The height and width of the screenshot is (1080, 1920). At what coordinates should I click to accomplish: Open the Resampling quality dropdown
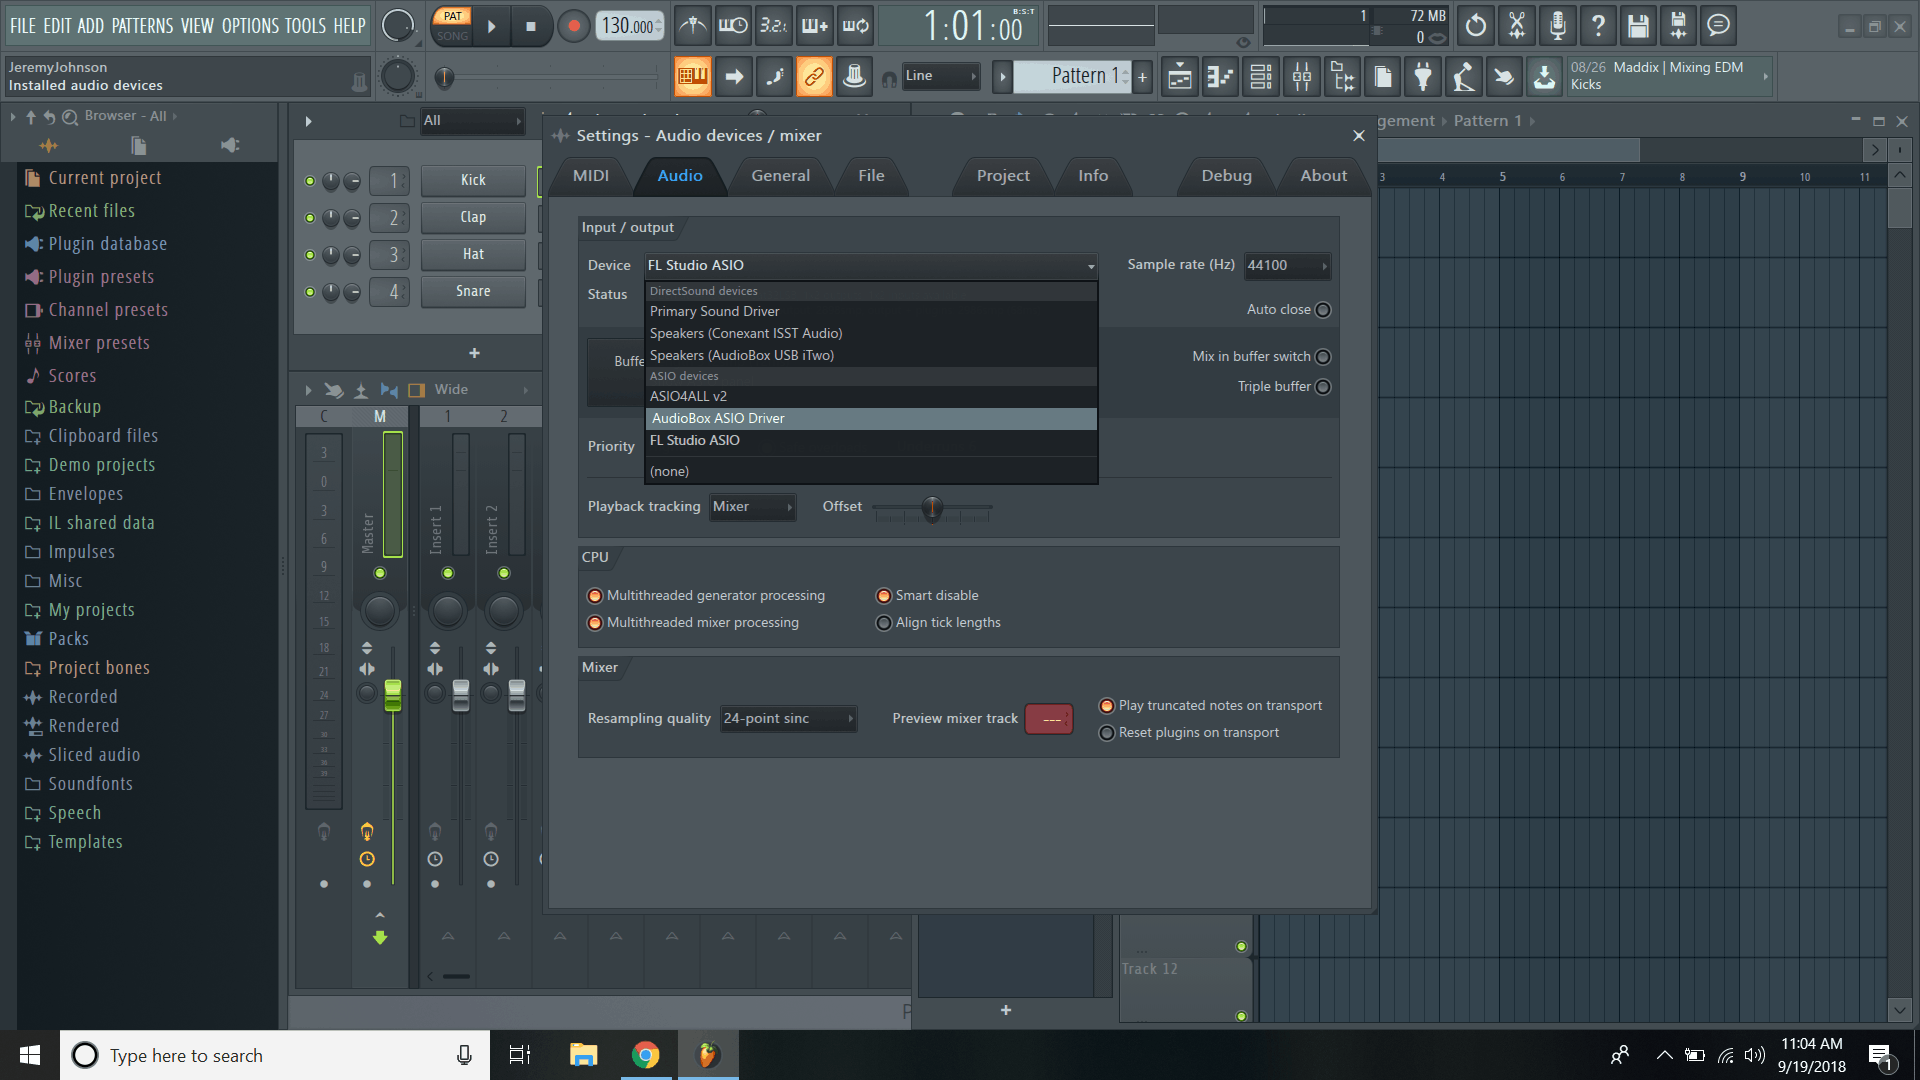click(788, 718)
